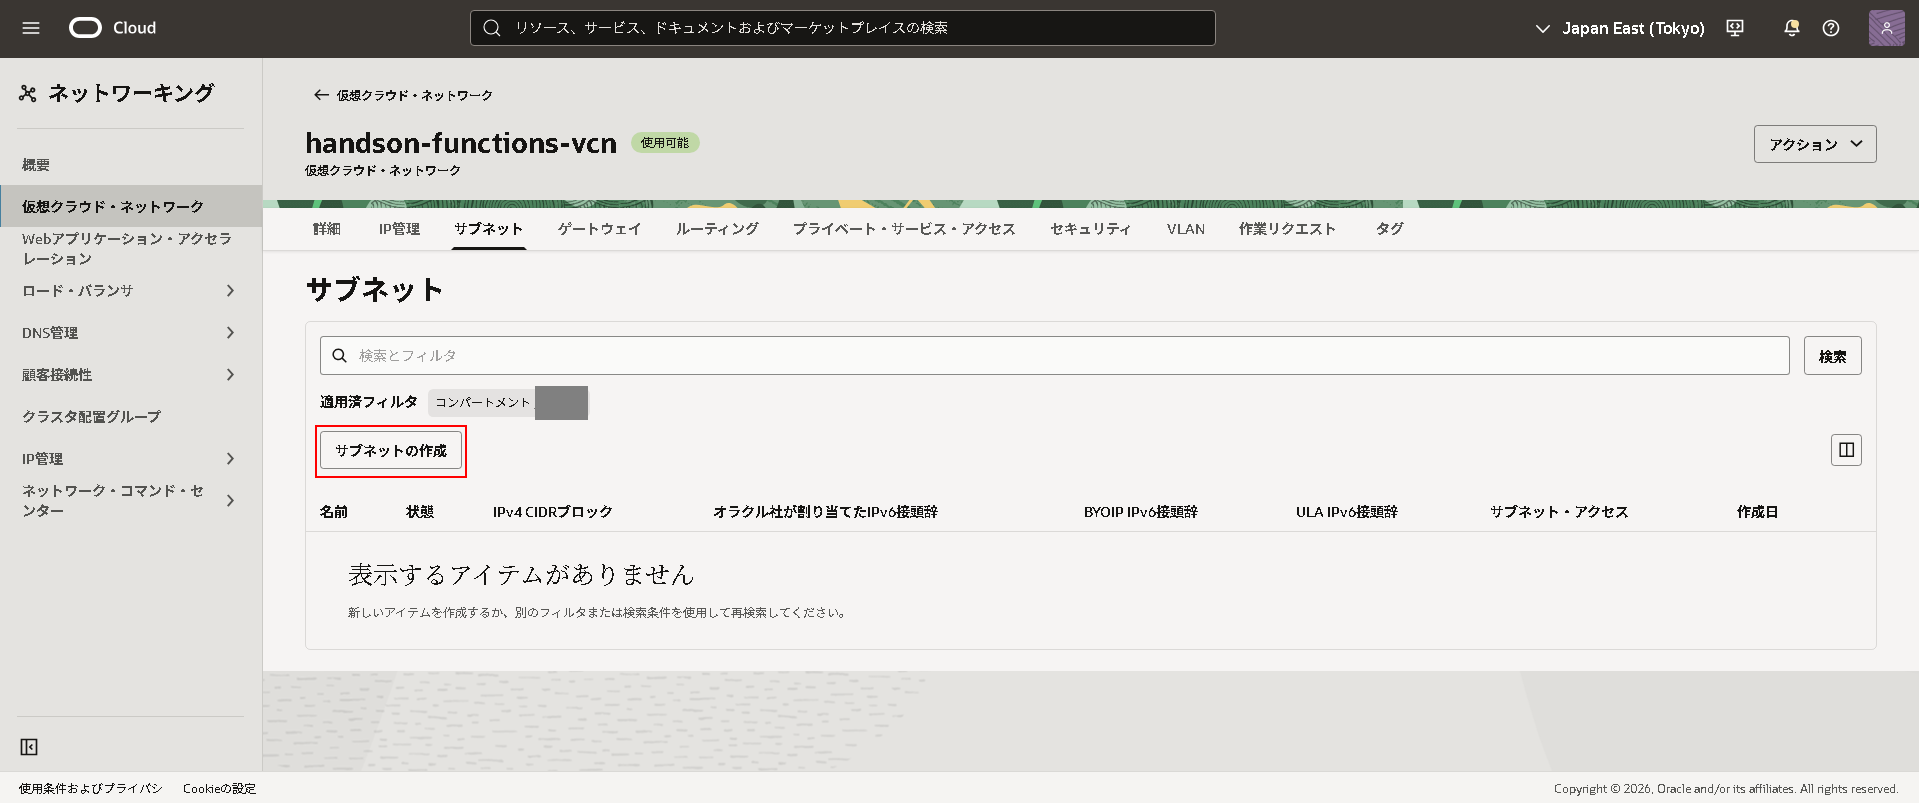Open 使用条件およびプライバシ footer link

pos(90,789)
